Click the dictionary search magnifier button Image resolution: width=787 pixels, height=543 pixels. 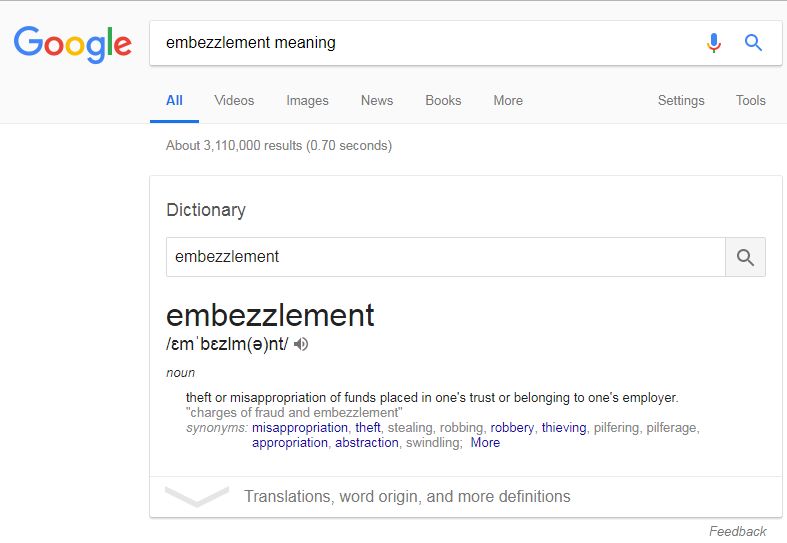(x=745, y=257)
